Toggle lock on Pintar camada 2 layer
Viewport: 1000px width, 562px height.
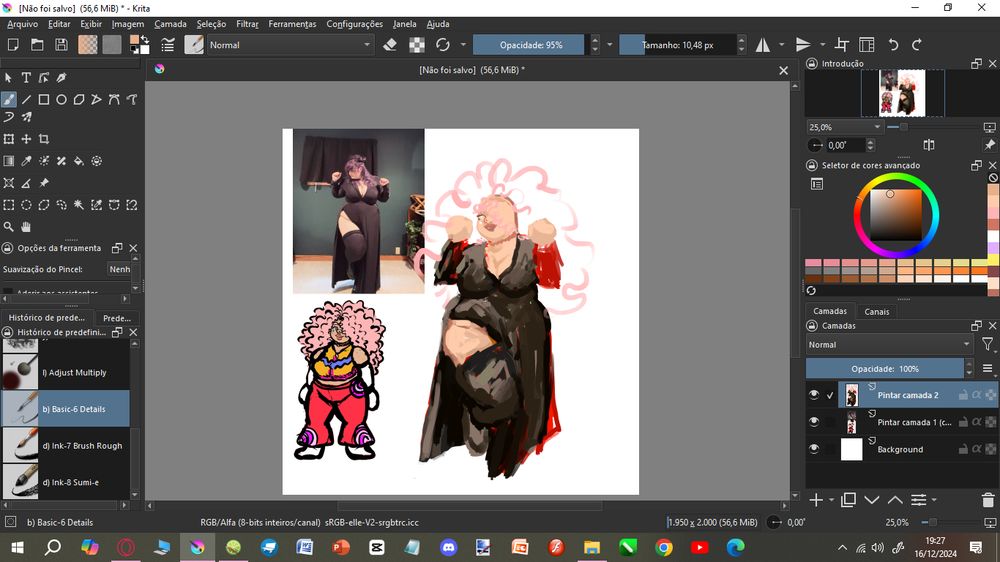click(x=964, y=395)
